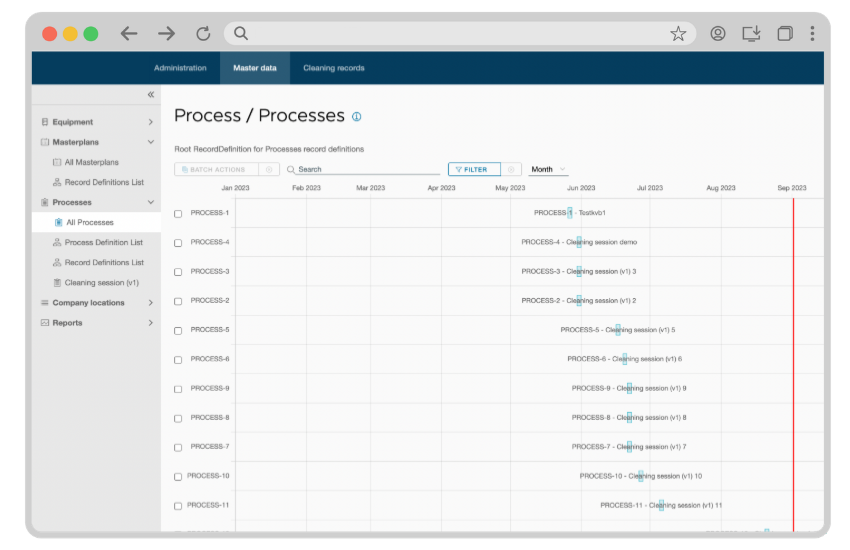Click into the Search field
850x550 pixels.
pyautogui.click(x=365, y=170)
